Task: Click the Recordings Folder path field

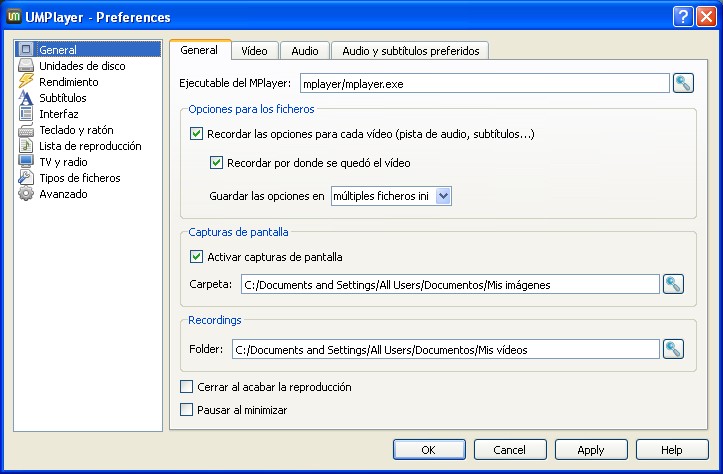Action: (445, 350)
